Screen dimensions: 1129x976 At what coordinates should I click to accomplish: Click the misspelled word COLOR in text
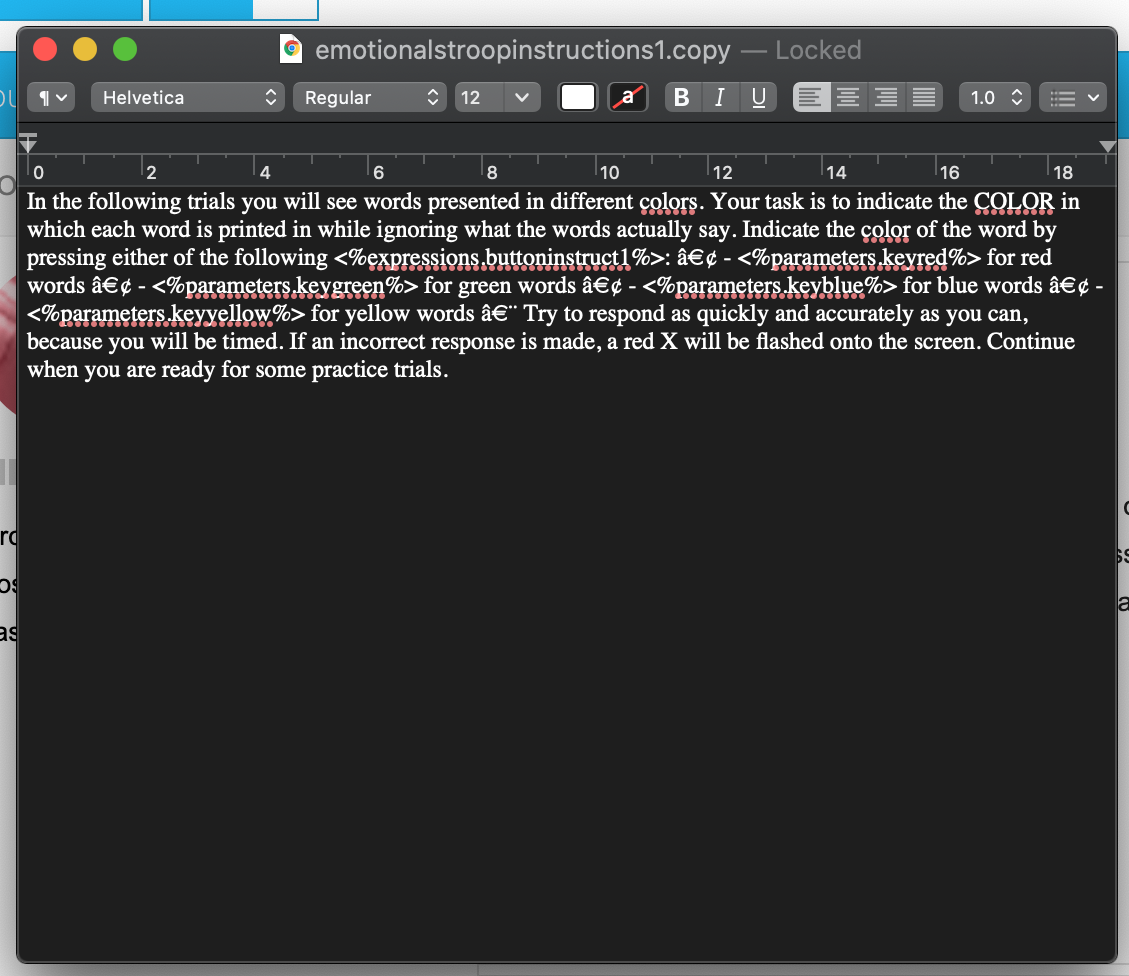(1014, 201)
